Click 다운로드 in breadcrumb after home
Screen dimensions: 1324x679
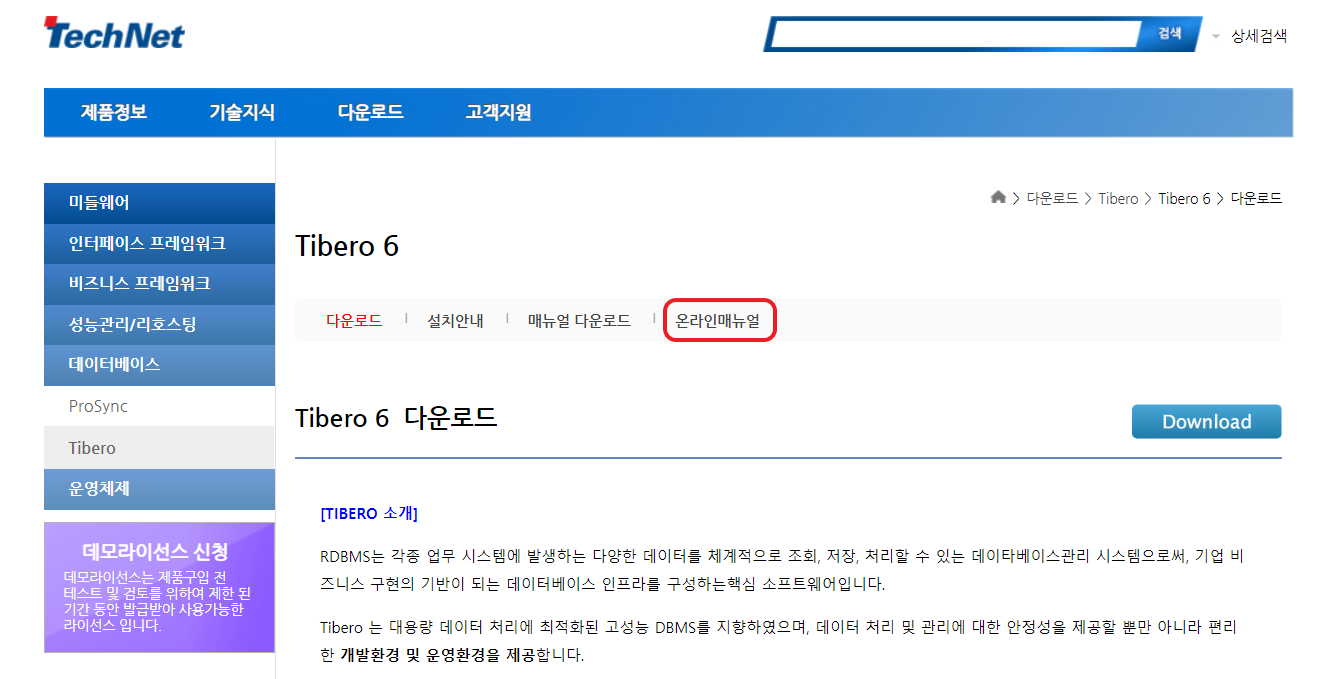[1052, 199]
